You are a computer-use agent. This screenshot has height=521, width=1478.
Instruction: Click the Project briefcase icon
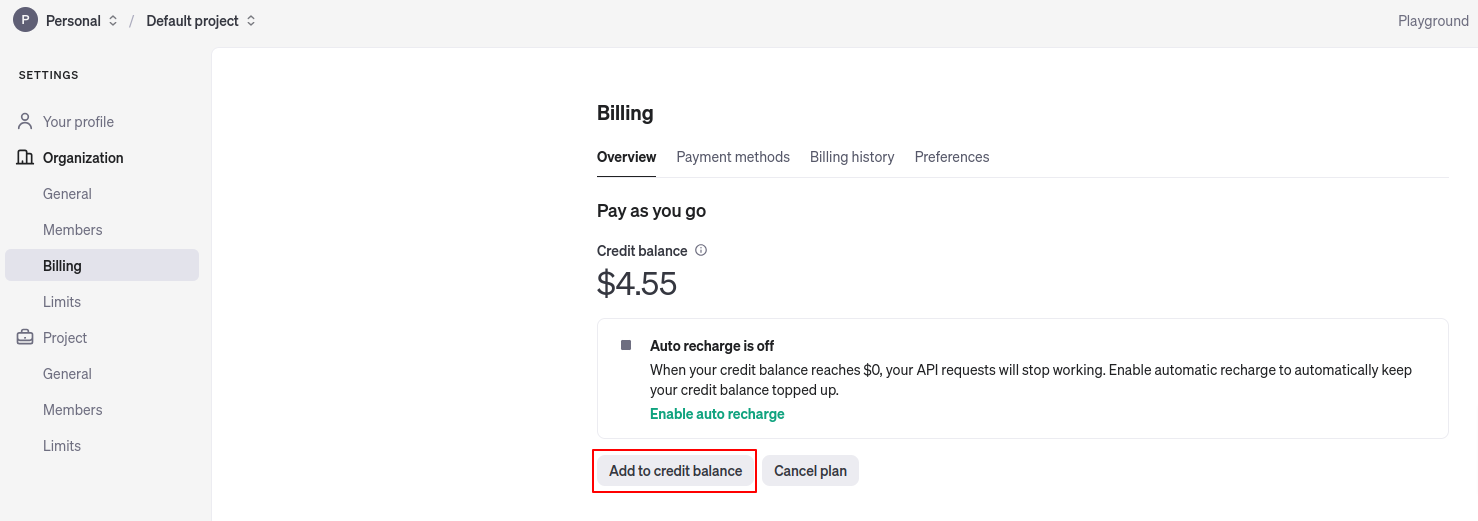pyautogui.click(x=26, y=338)
